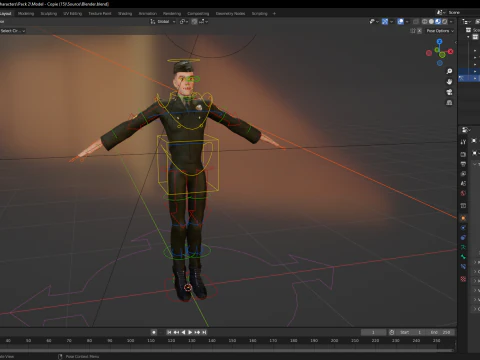Open the UV Editing workspace tab
Viewport: 480px width, 360px height.
(x=73, y=14)
